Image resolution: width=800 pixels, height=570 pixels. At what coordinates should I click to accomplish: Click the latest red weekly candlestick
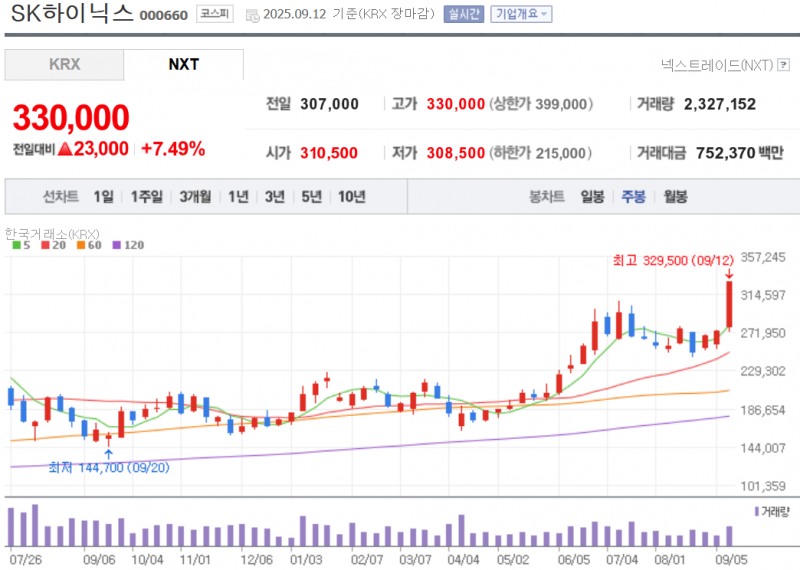click(729, 305)
